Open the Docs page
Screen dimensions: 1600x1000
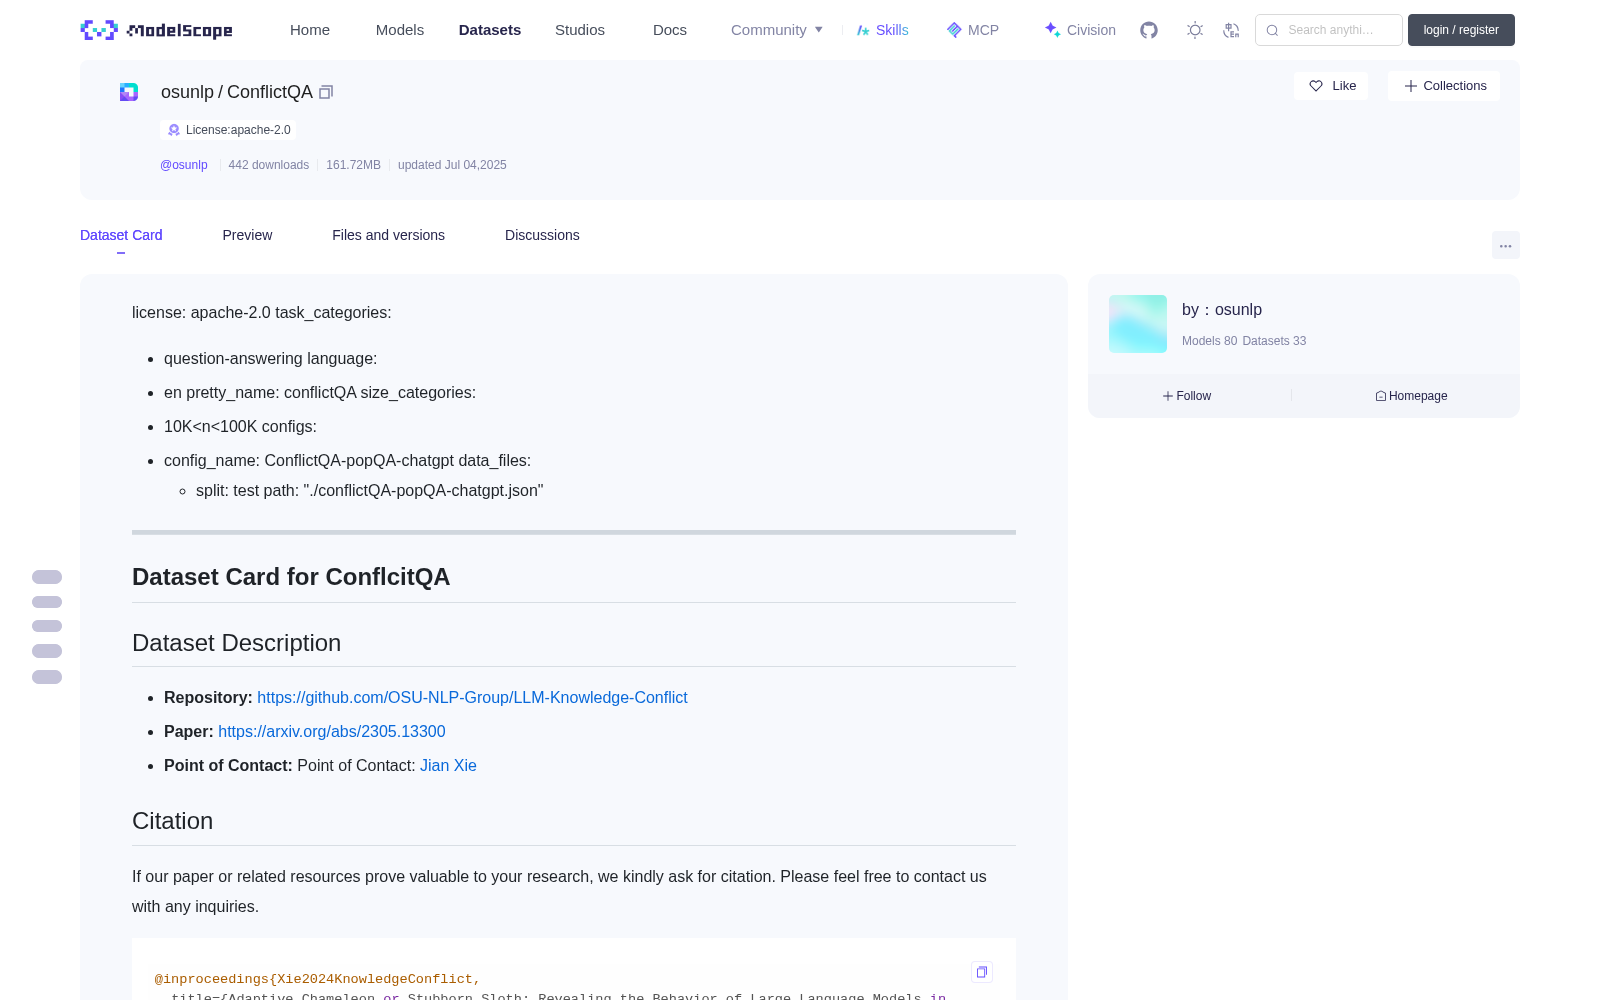(670, 30)
